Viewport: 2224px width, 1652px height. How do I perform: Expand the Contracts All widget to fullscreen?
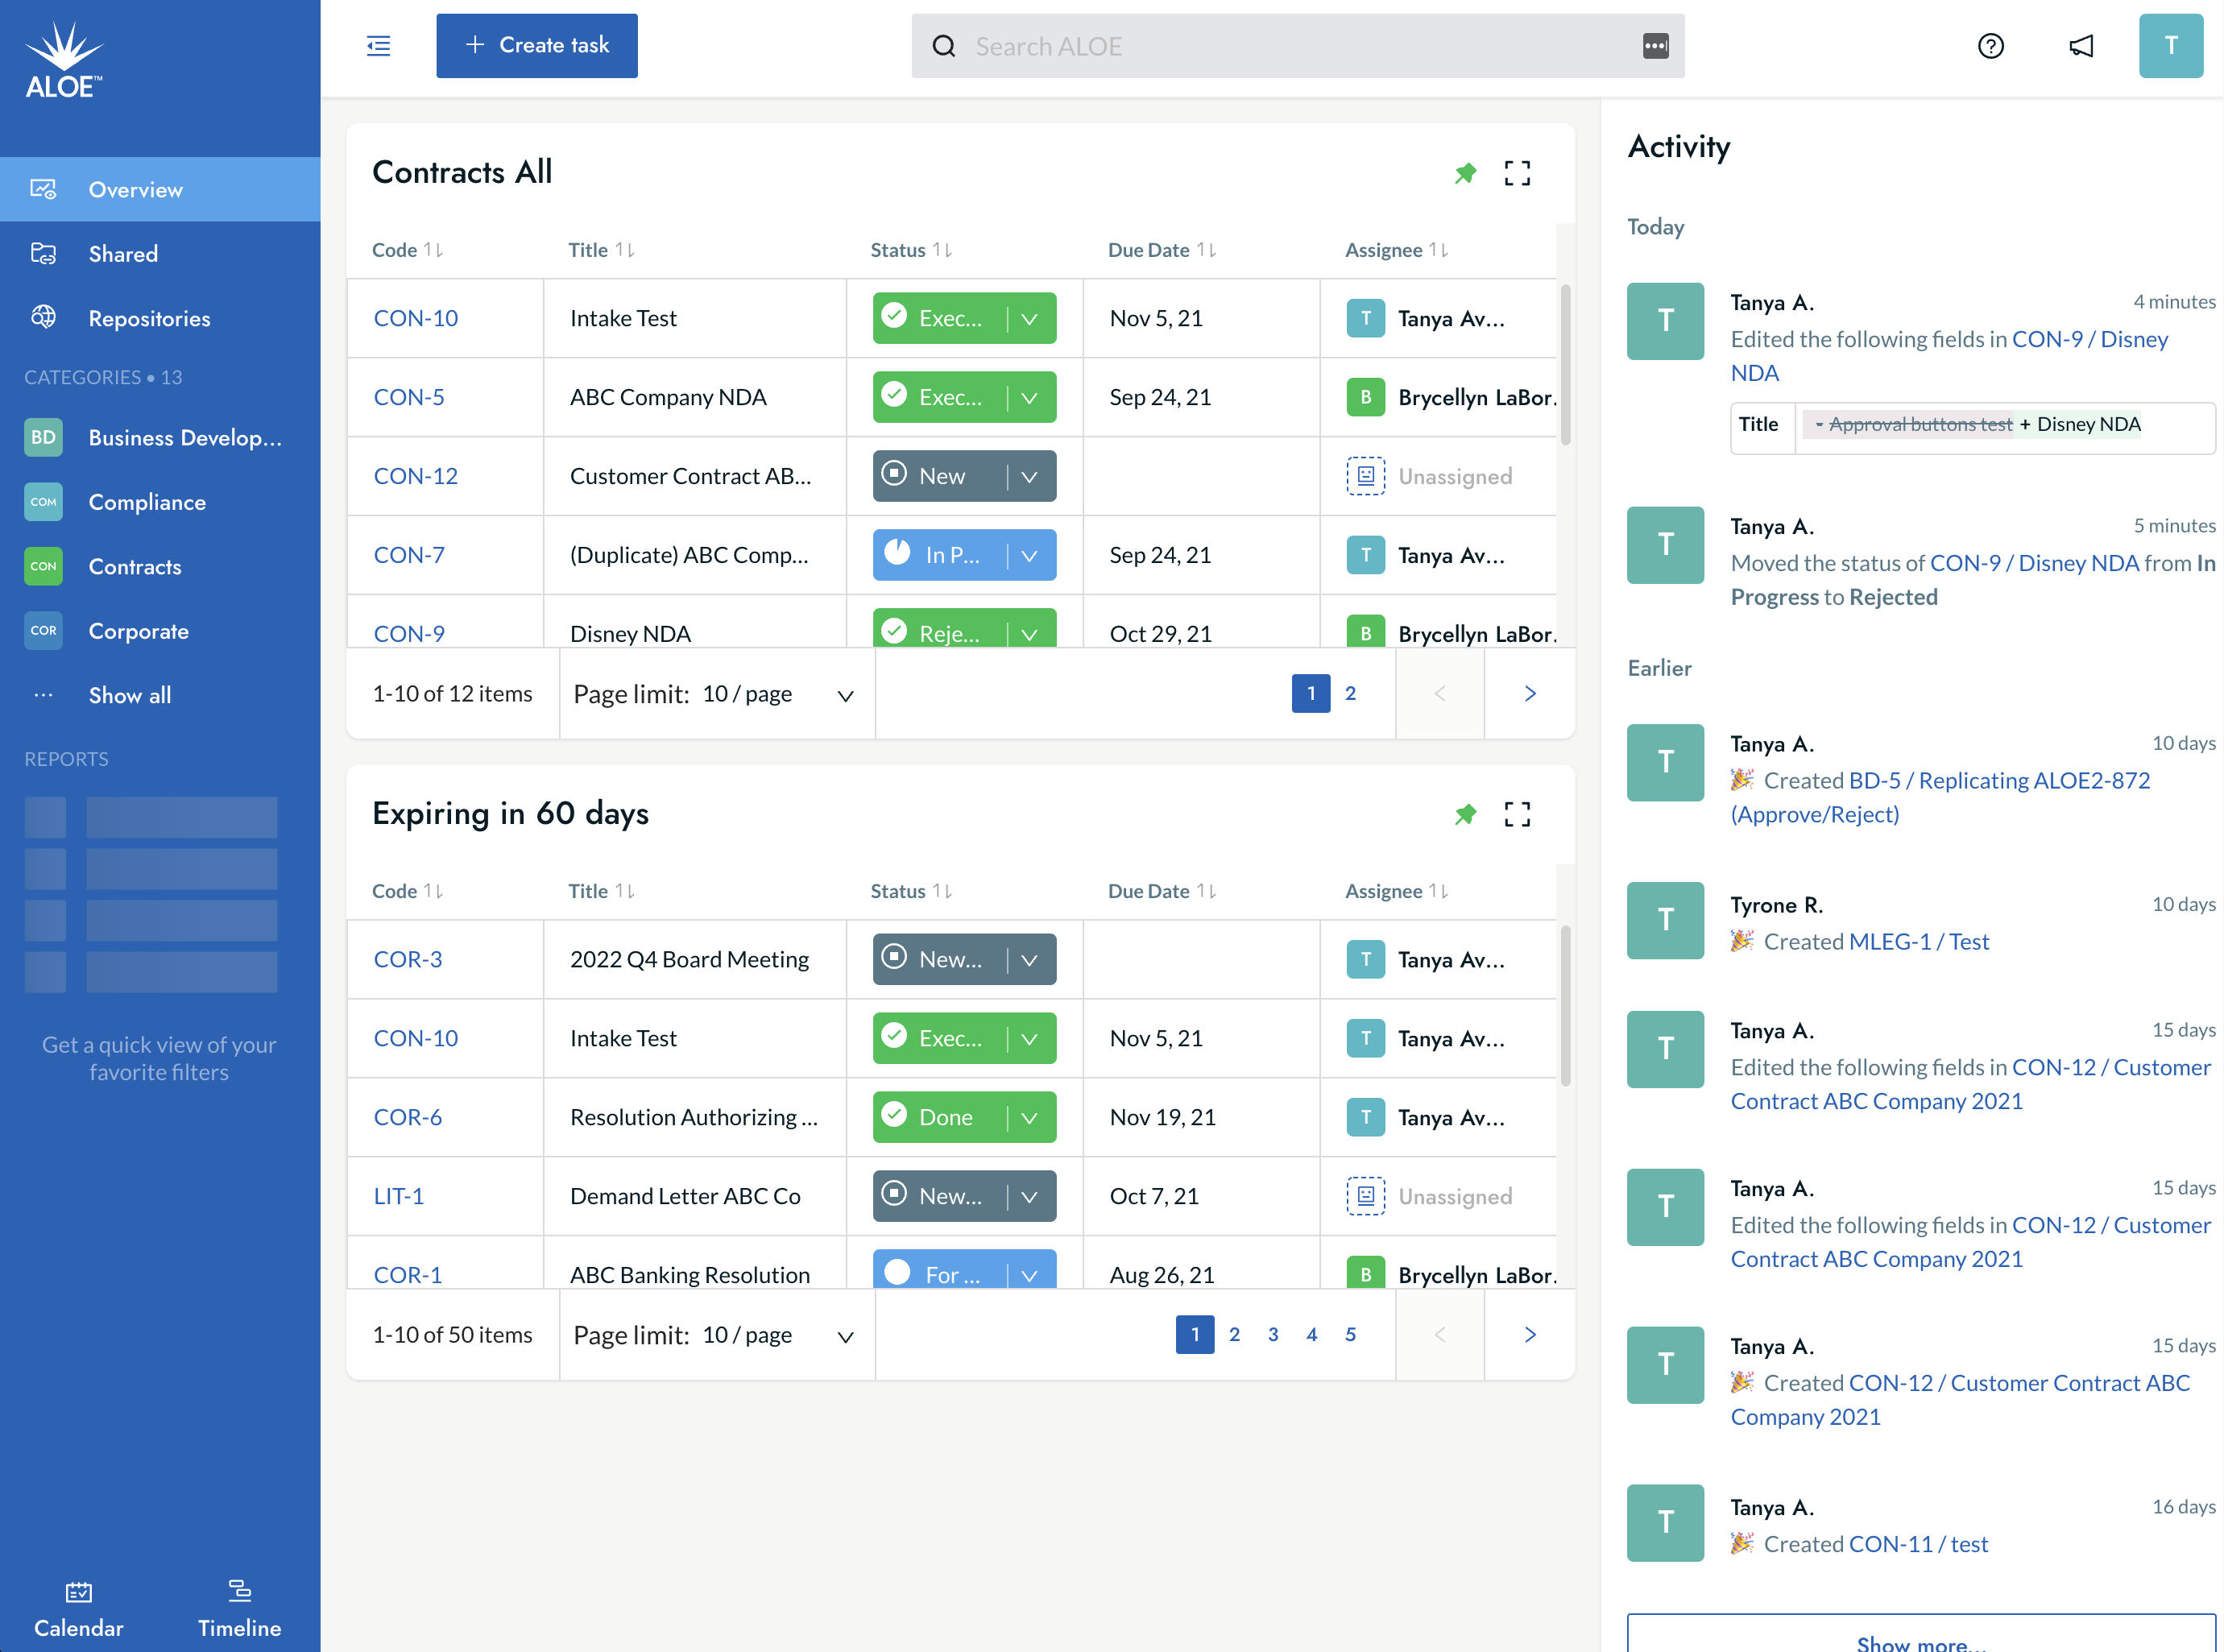[x=1517, y=173]
